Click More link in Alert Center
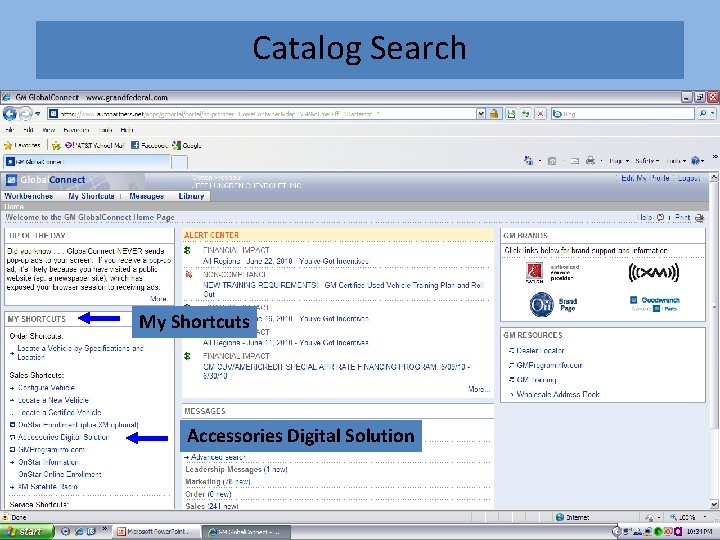Viewport: 720px width, 540px height. tap(479, 389)
